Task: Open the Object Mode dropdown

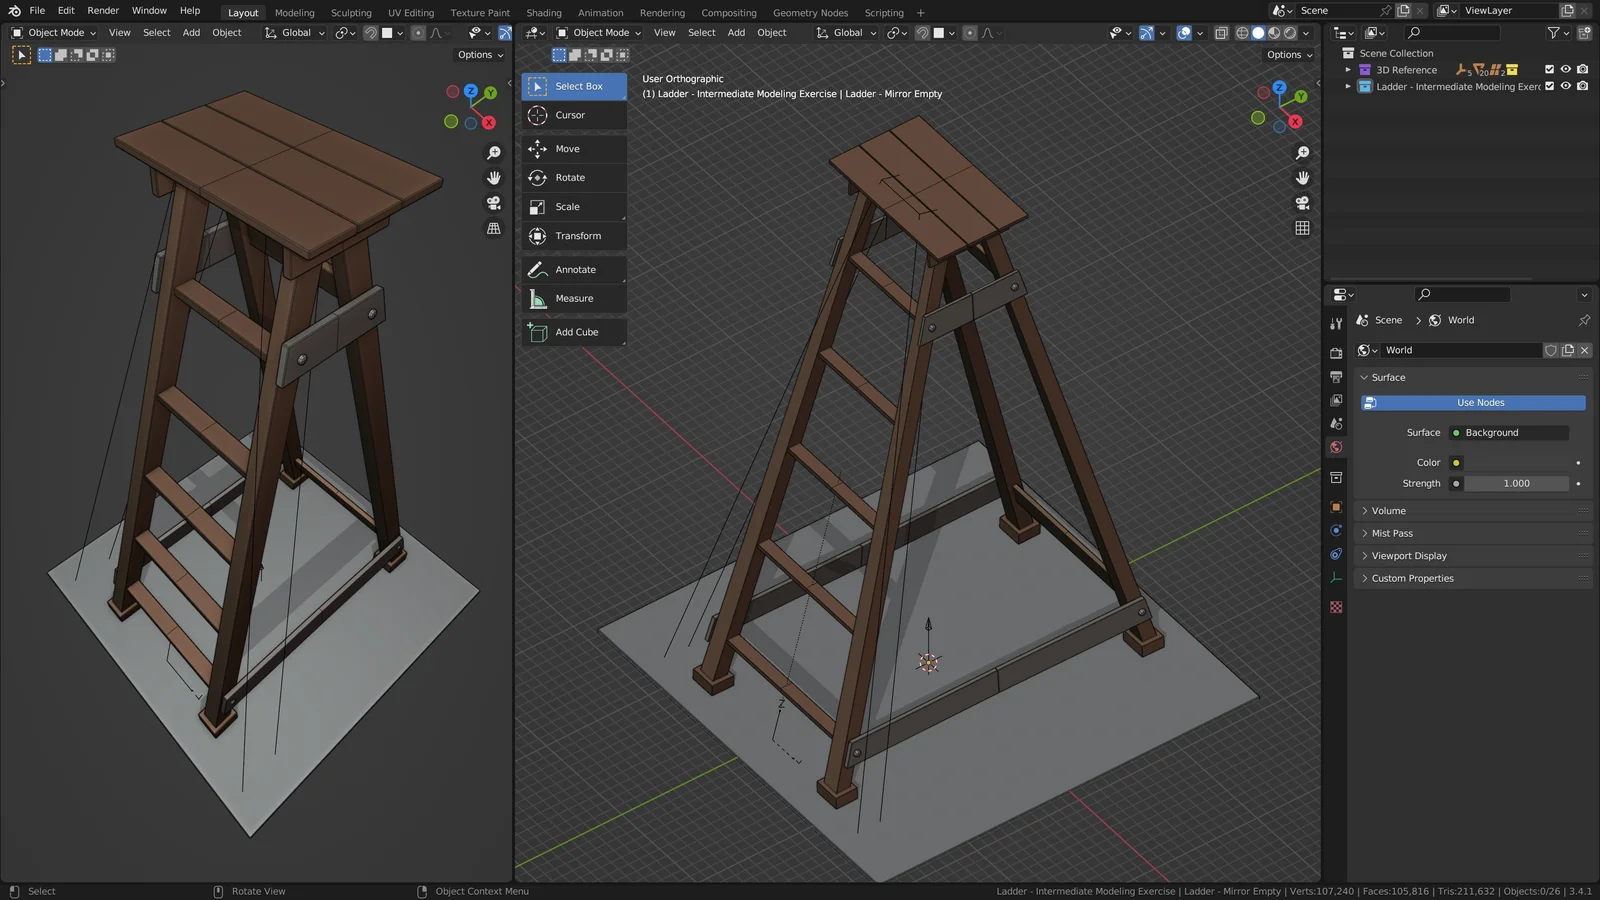Action: [x=600, y=33]
